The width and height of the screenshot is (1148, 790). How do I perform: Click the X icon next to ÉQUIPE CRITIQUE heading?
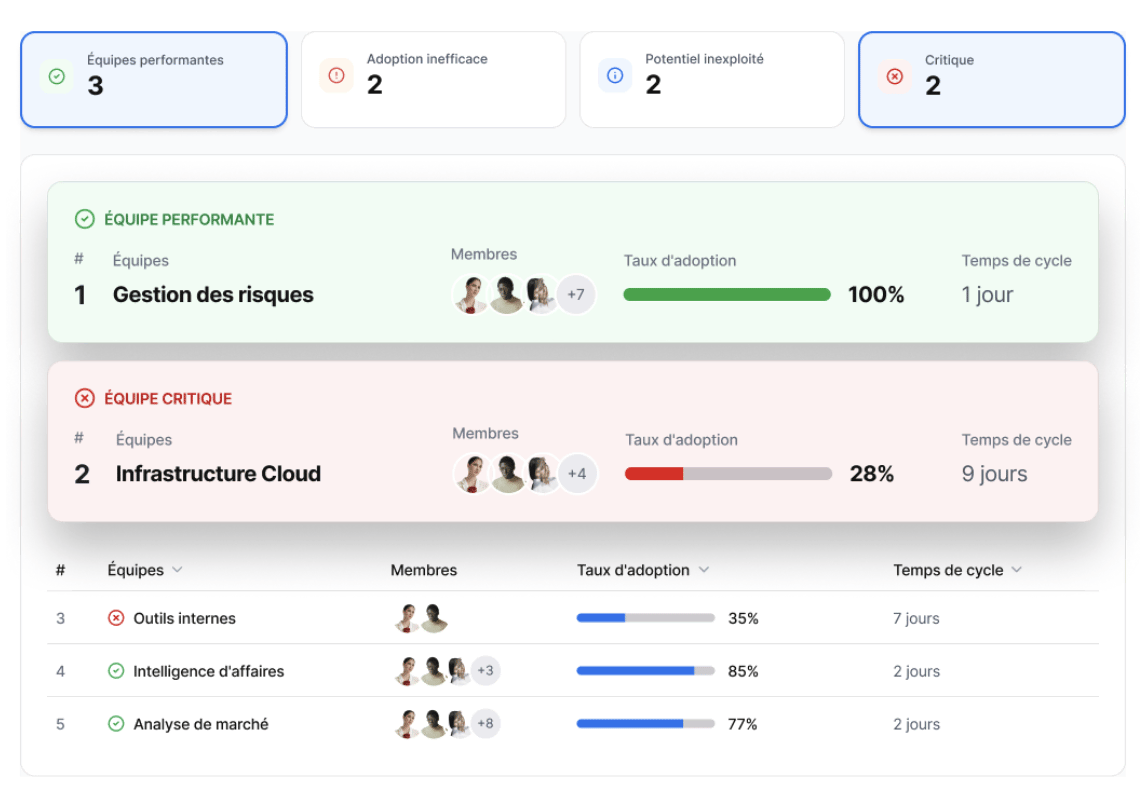click(85, 398)
